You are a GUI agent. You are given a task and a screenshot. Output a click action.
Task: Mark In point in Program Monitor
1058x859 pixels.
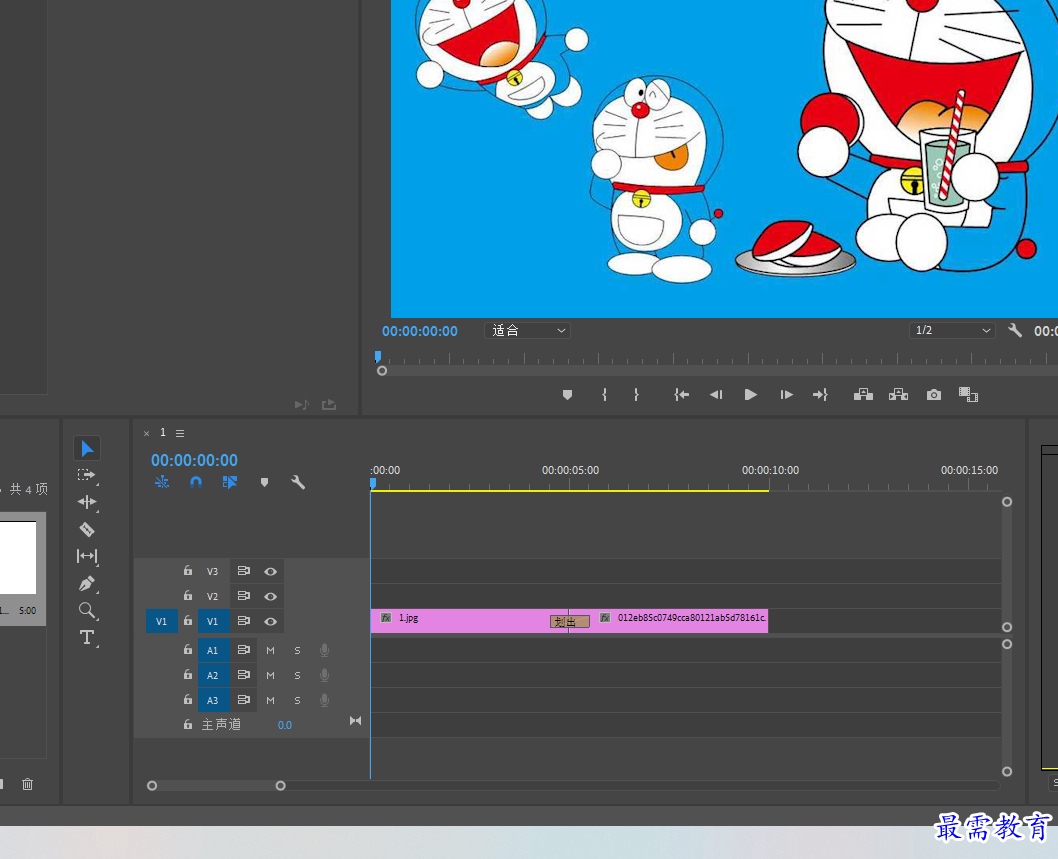pos(605,395)
